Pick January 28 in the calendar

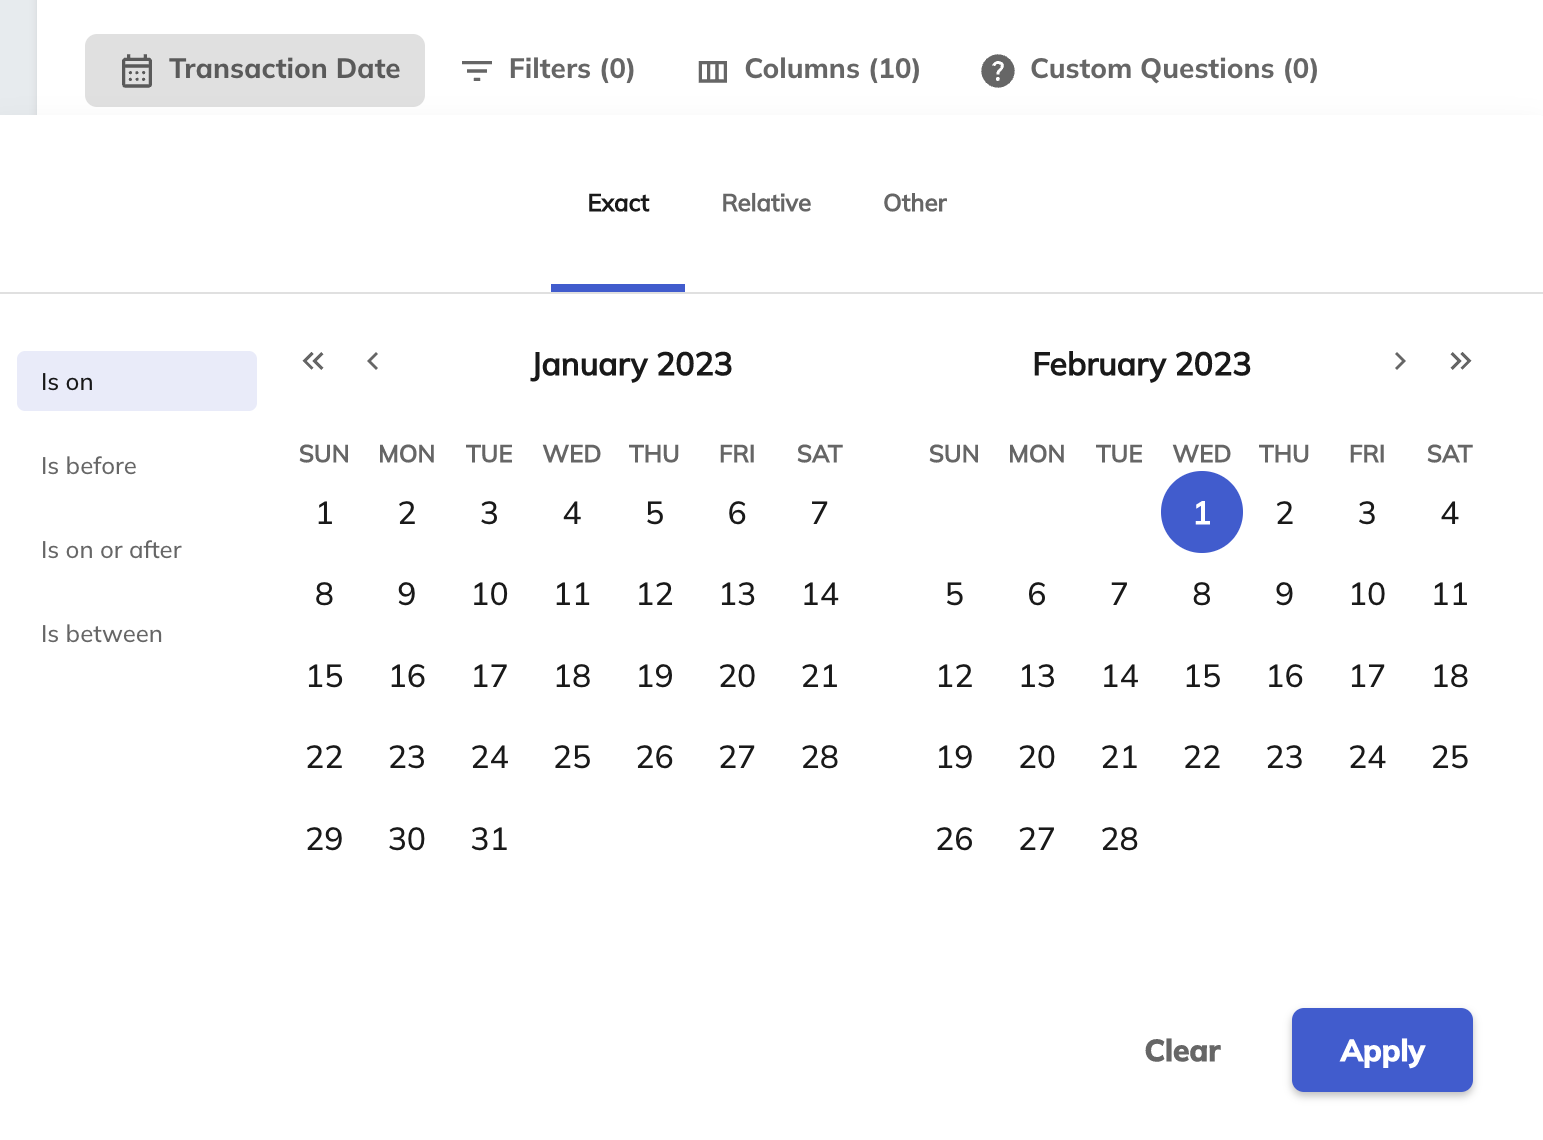[x=820, y=757]
